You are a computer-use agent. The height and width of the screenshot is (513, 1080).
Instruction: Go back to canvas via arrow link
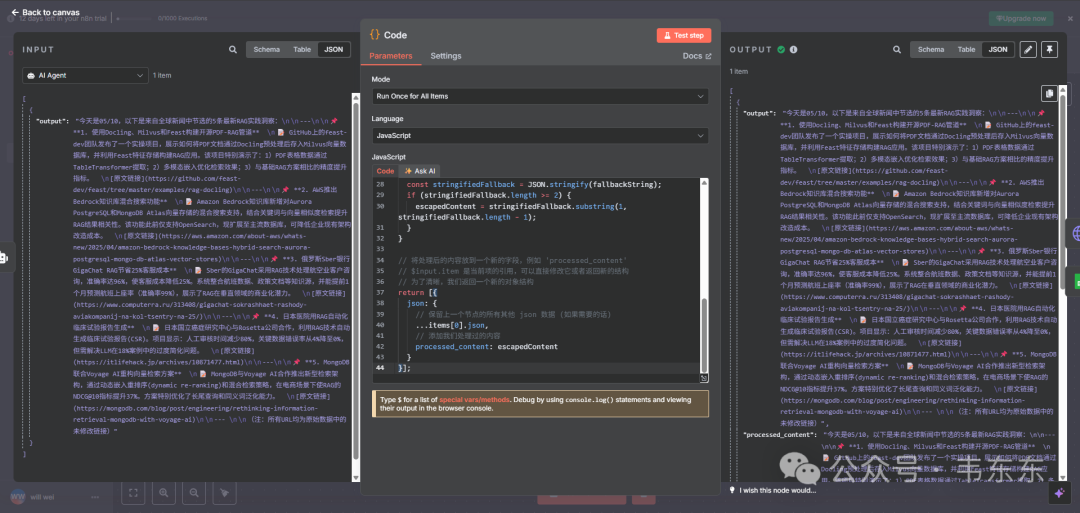(45, 12)
